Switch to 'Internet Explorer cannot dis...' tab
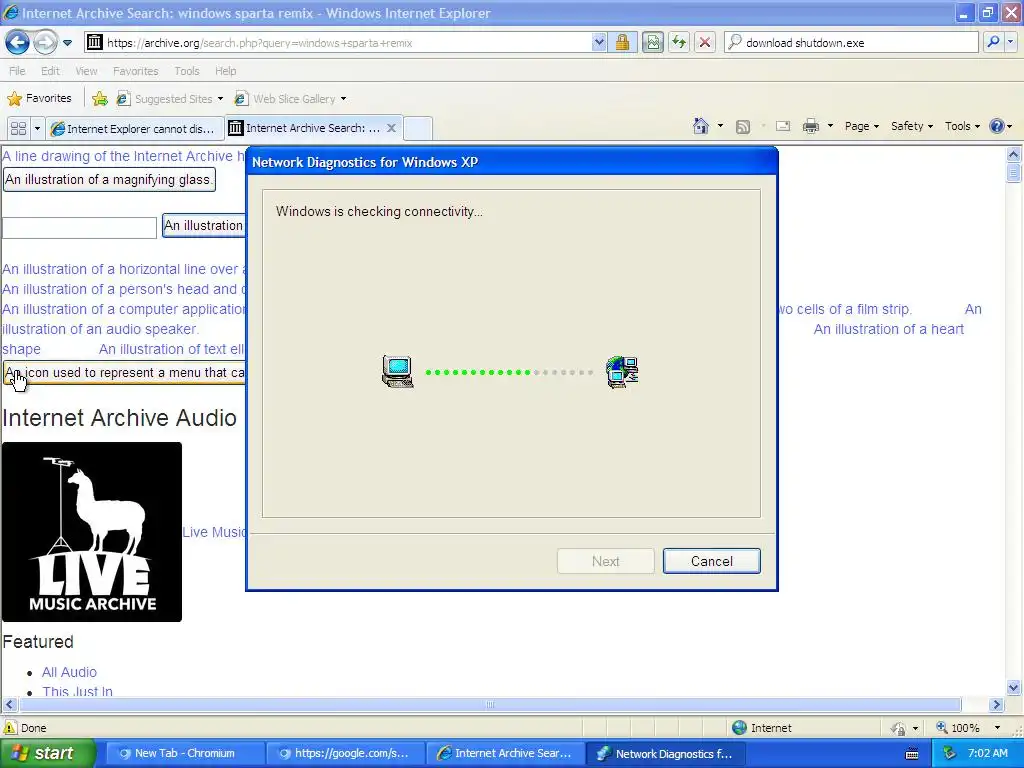Viewport: 1024px width, 768px height. [x=134, y=129]
